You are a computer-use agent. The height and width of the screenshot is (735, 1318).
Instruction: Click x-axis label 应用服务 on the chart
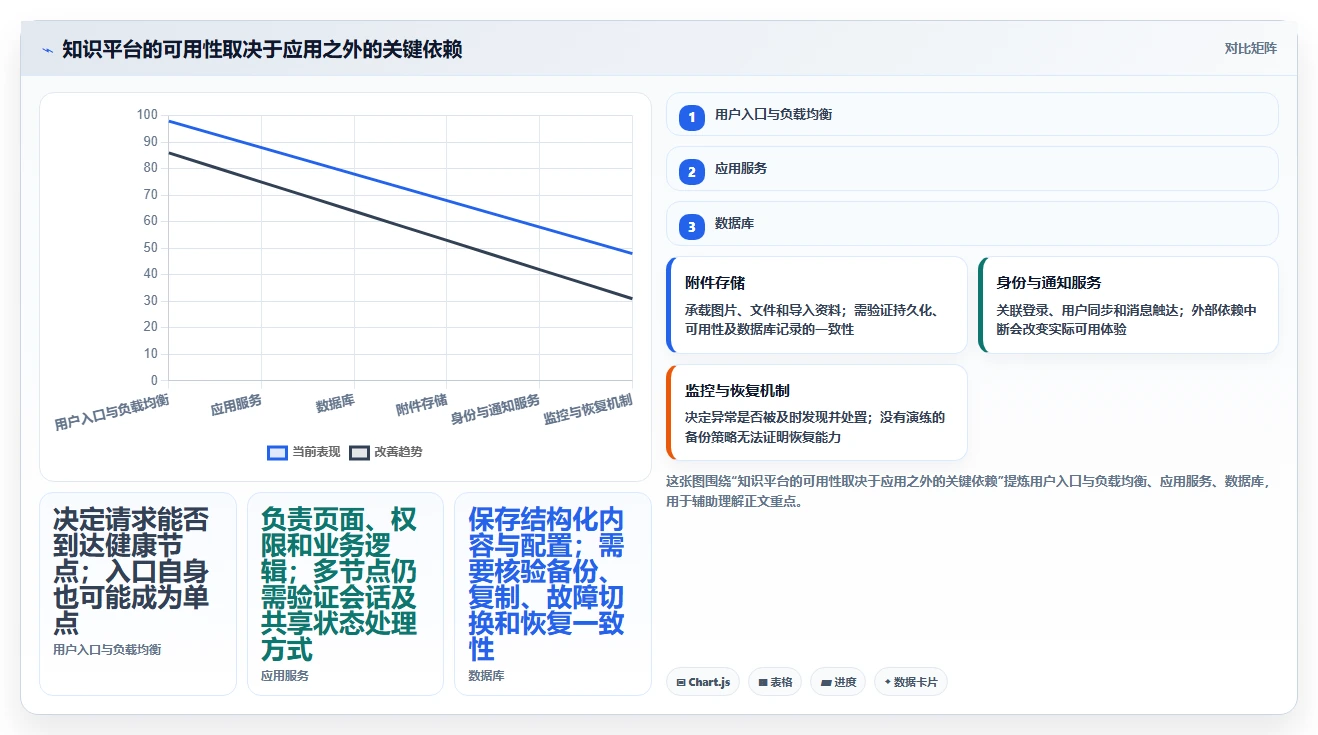coord(236,404)
